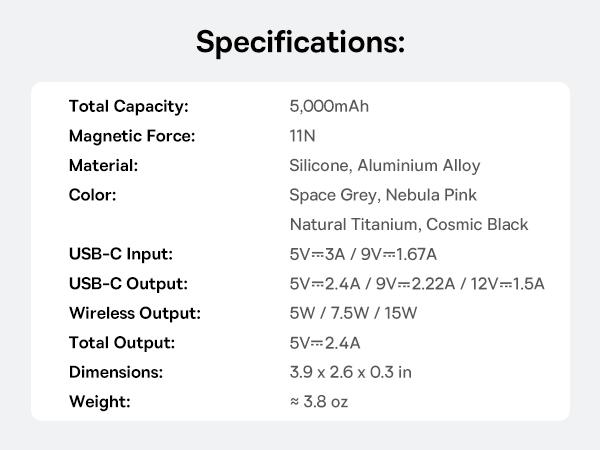
Task: Click the "5W / 7.5W / 15W" value
Action: (353, 313)
